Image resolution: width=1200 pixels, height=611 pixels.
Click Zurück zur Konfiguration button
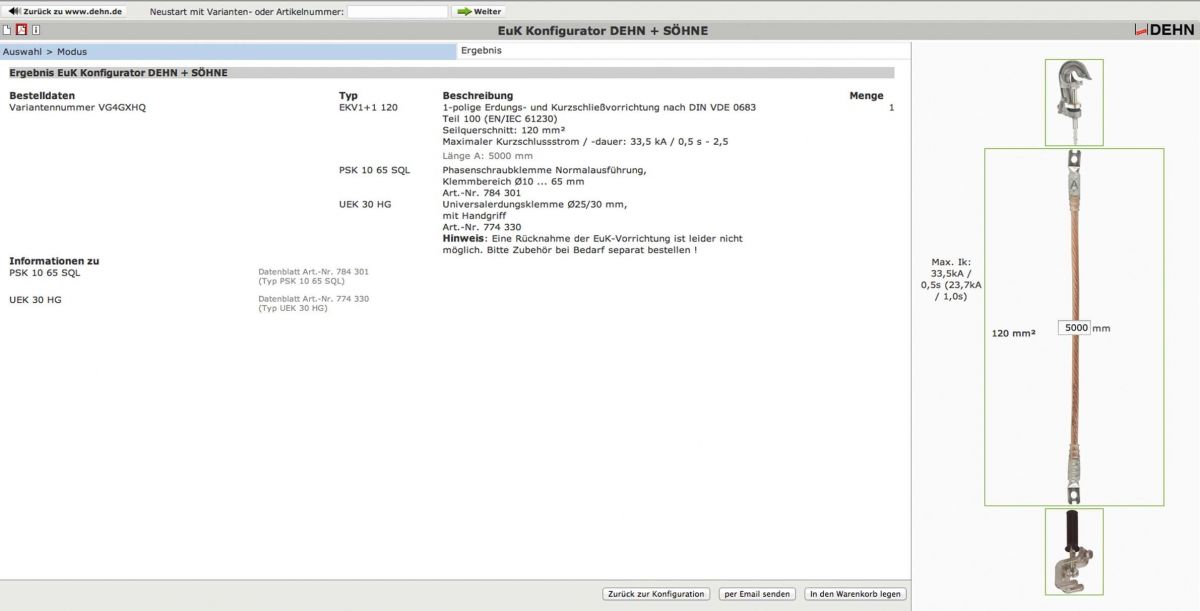coord(656,594)
